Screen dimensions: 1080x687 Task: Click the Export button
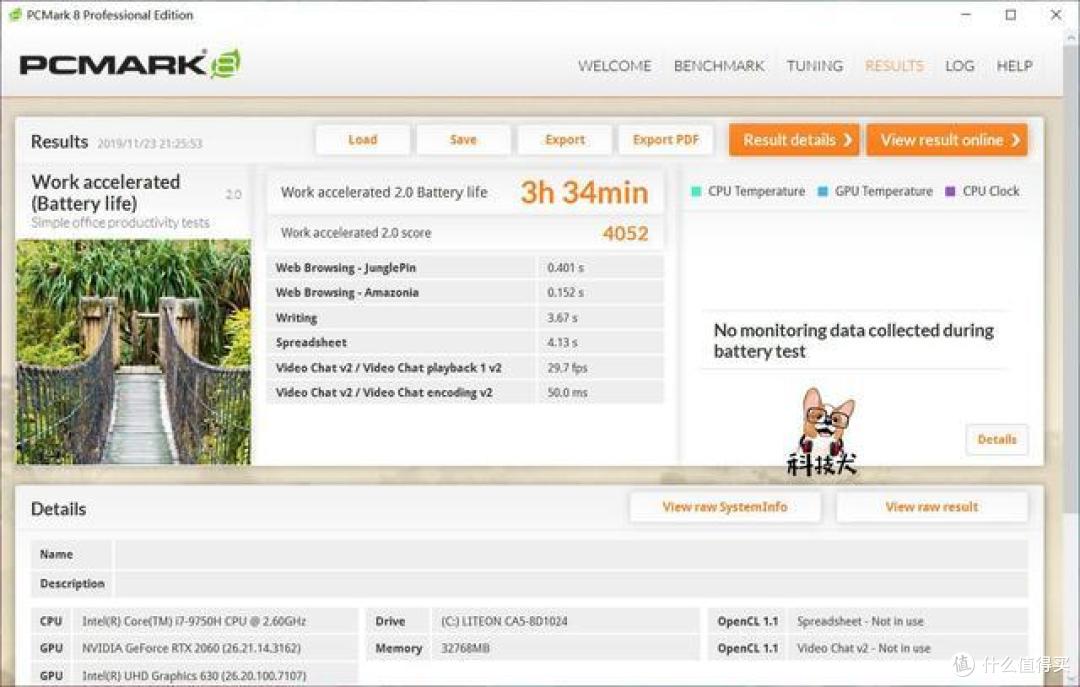565,140
